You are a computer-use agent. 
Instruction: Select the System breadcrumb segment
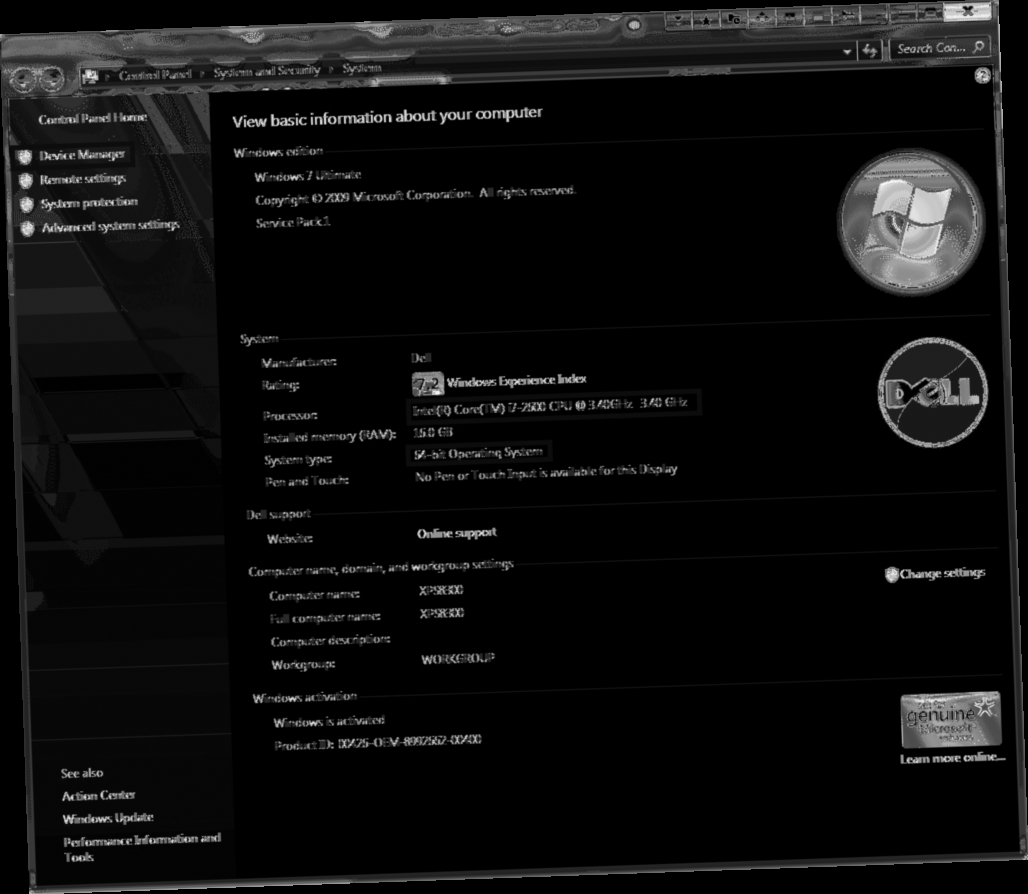[361, 68]
